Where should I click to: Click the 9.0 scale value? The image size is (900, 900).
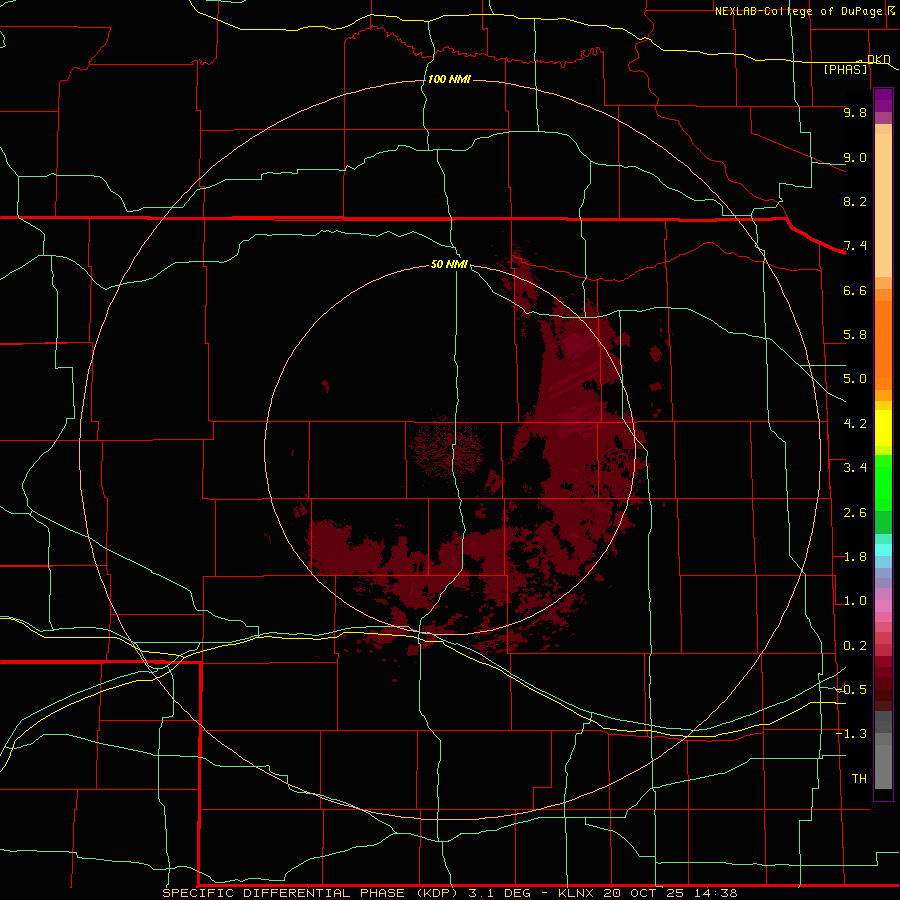pos(855,157)
